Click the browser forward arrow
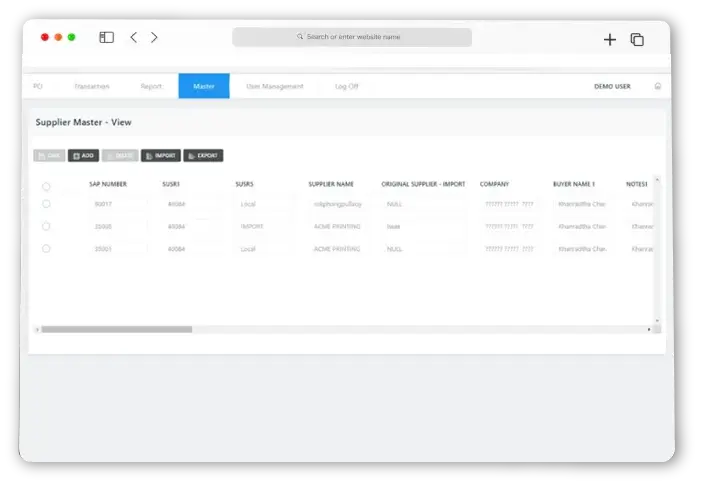 pyautogui.click(x=154, y=38)
